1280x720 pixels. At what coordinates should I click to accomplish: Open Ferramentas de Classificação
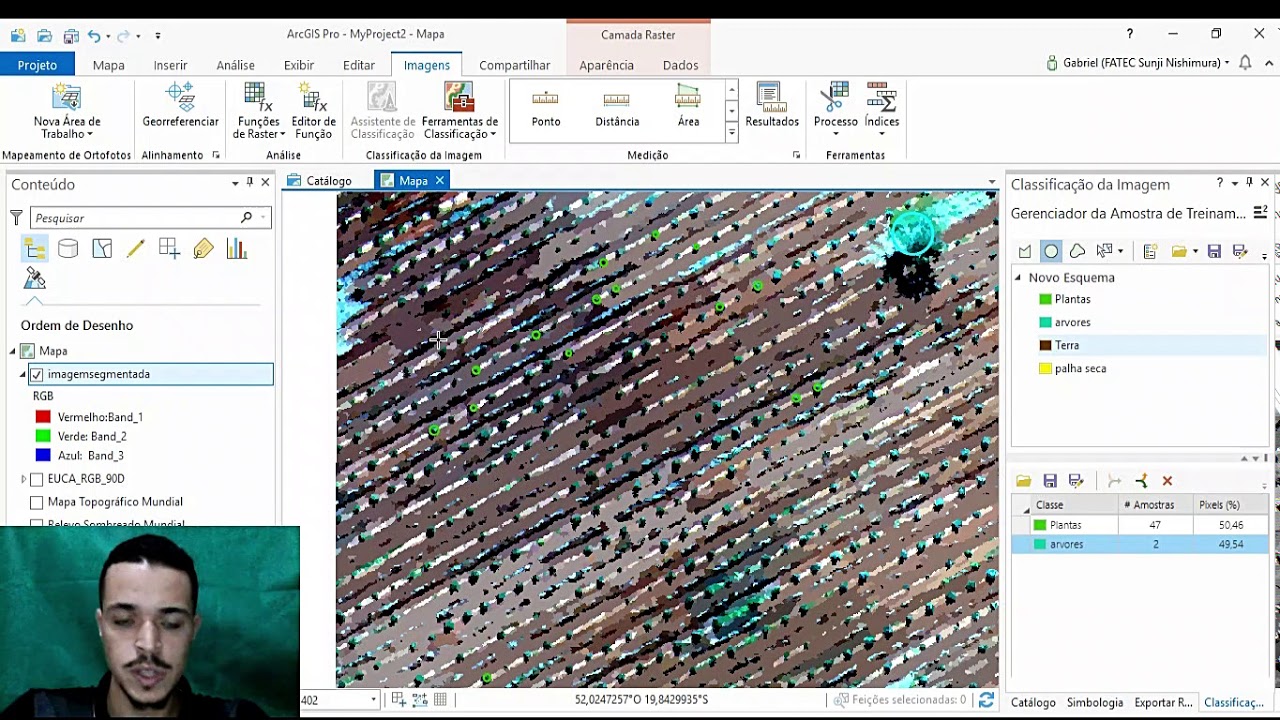pos(460,111)
